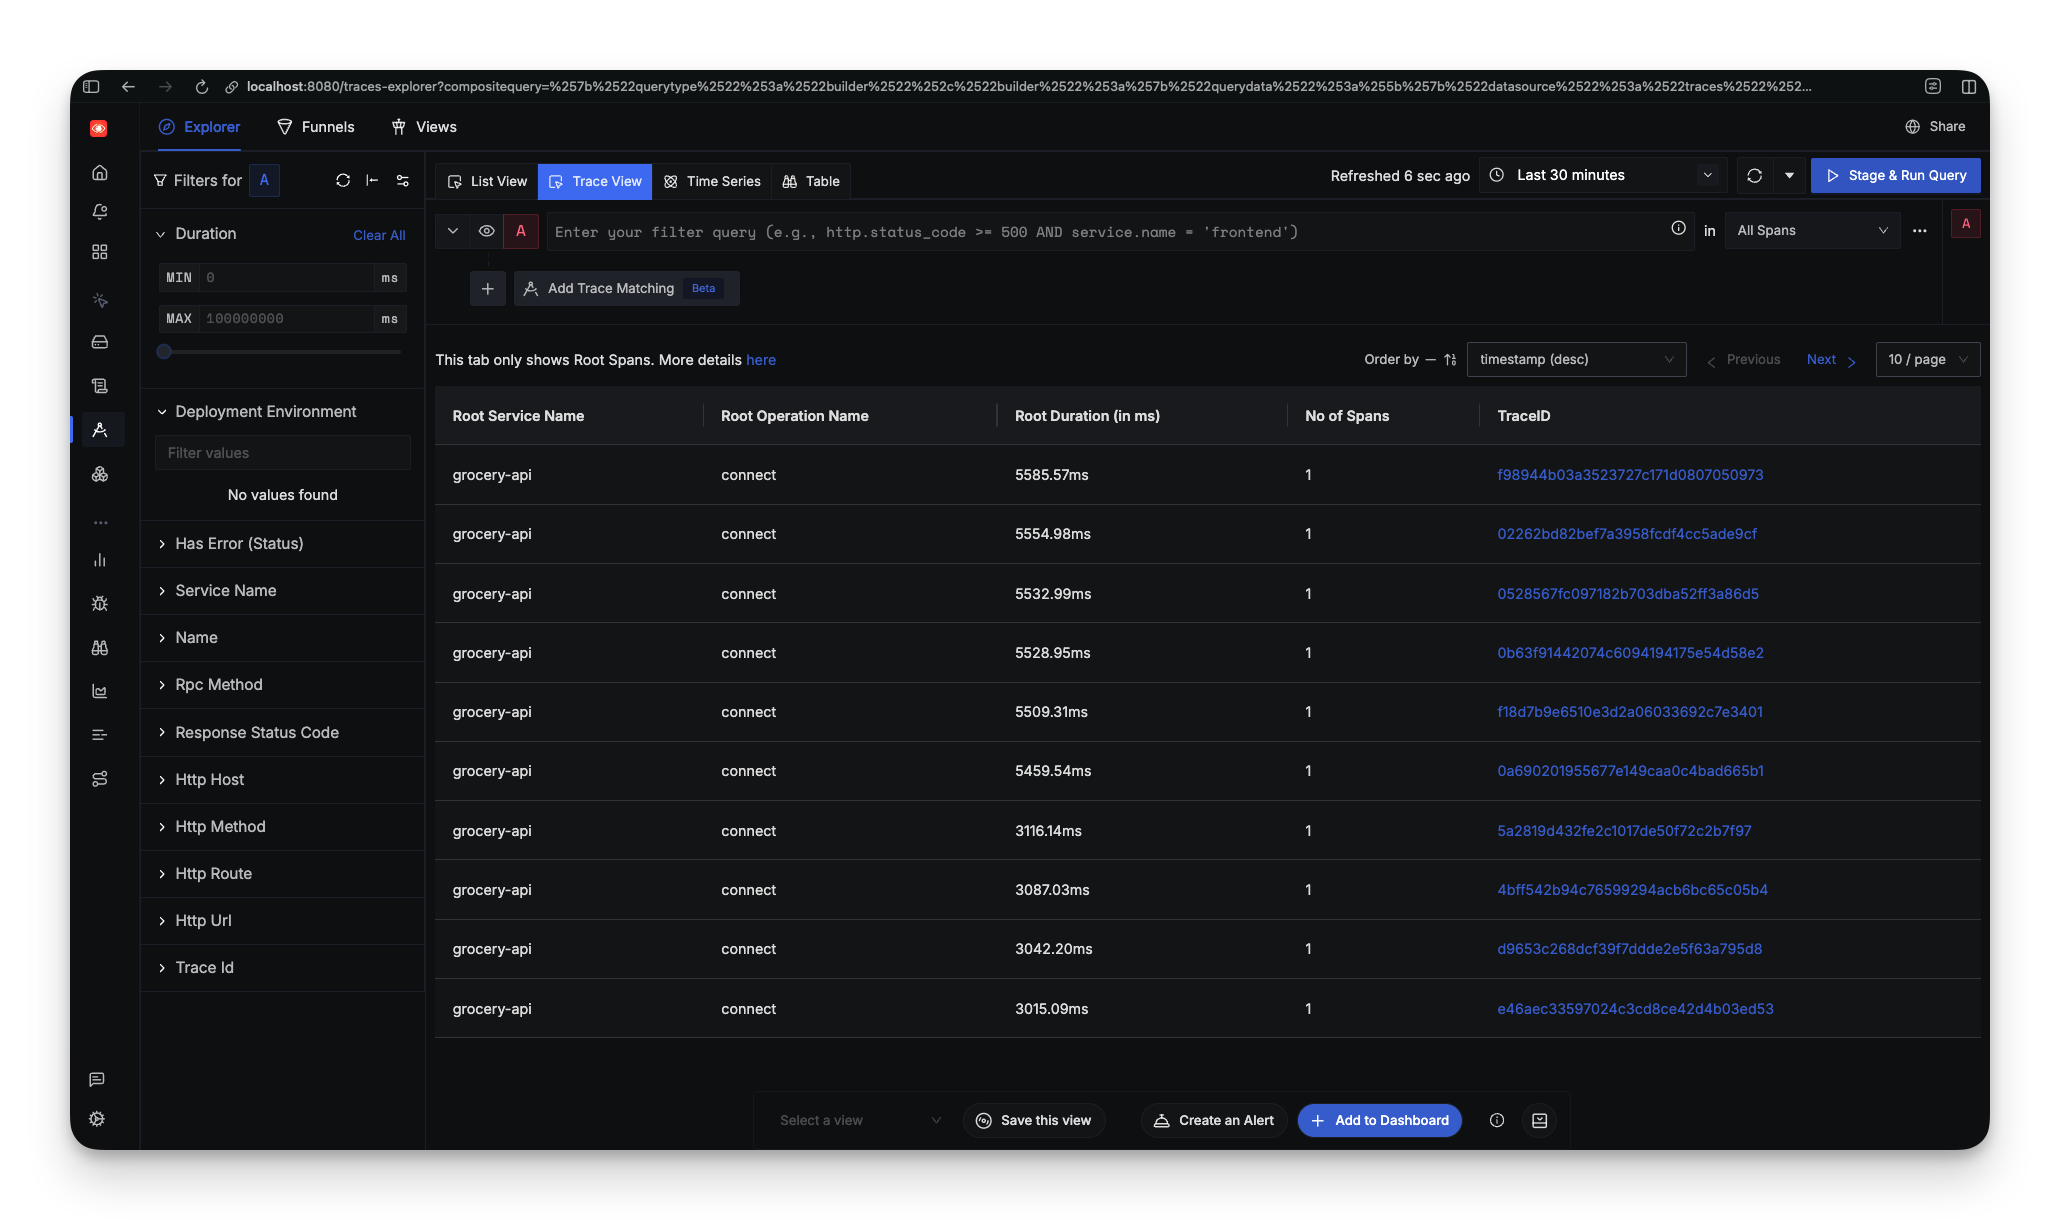Screen dimensions: 2060x1220
Task: Expand the Service Name filter section
Action: (x=225, y=590)
